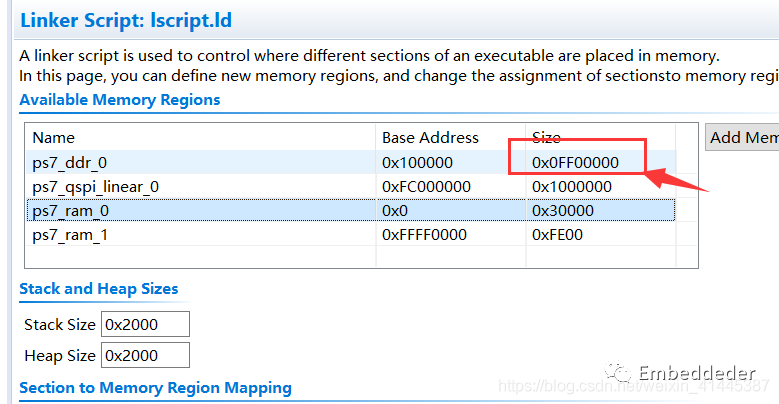Viewport: 779px width, 404px height.
Task: Click the ps7_ram_1 base address 0xFFFF0000
Action: [424, 235]
